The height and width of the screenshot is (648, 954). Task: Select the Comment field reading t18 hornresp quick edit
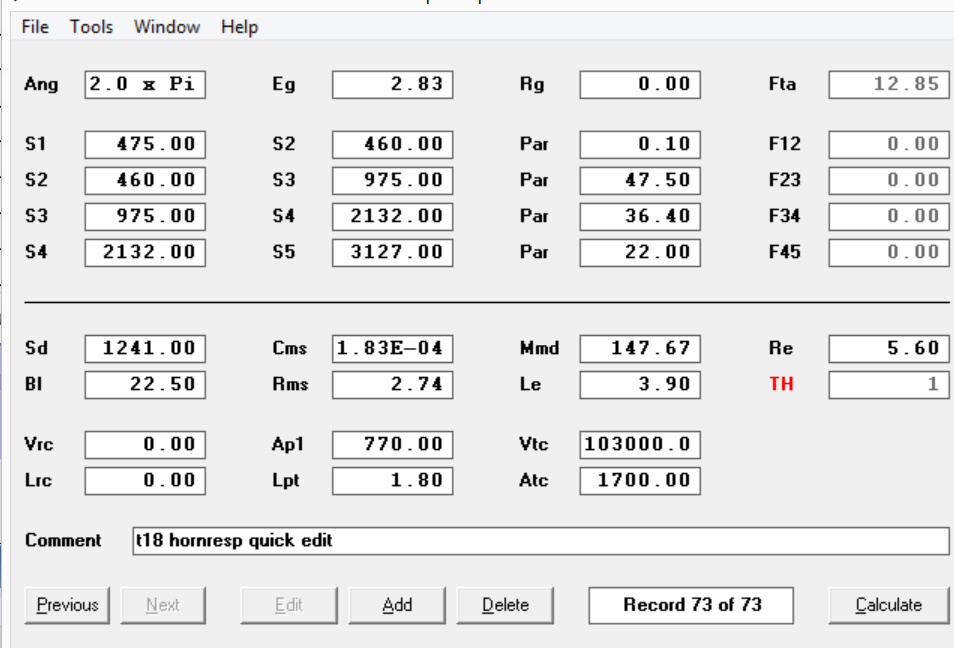(541, 541)
